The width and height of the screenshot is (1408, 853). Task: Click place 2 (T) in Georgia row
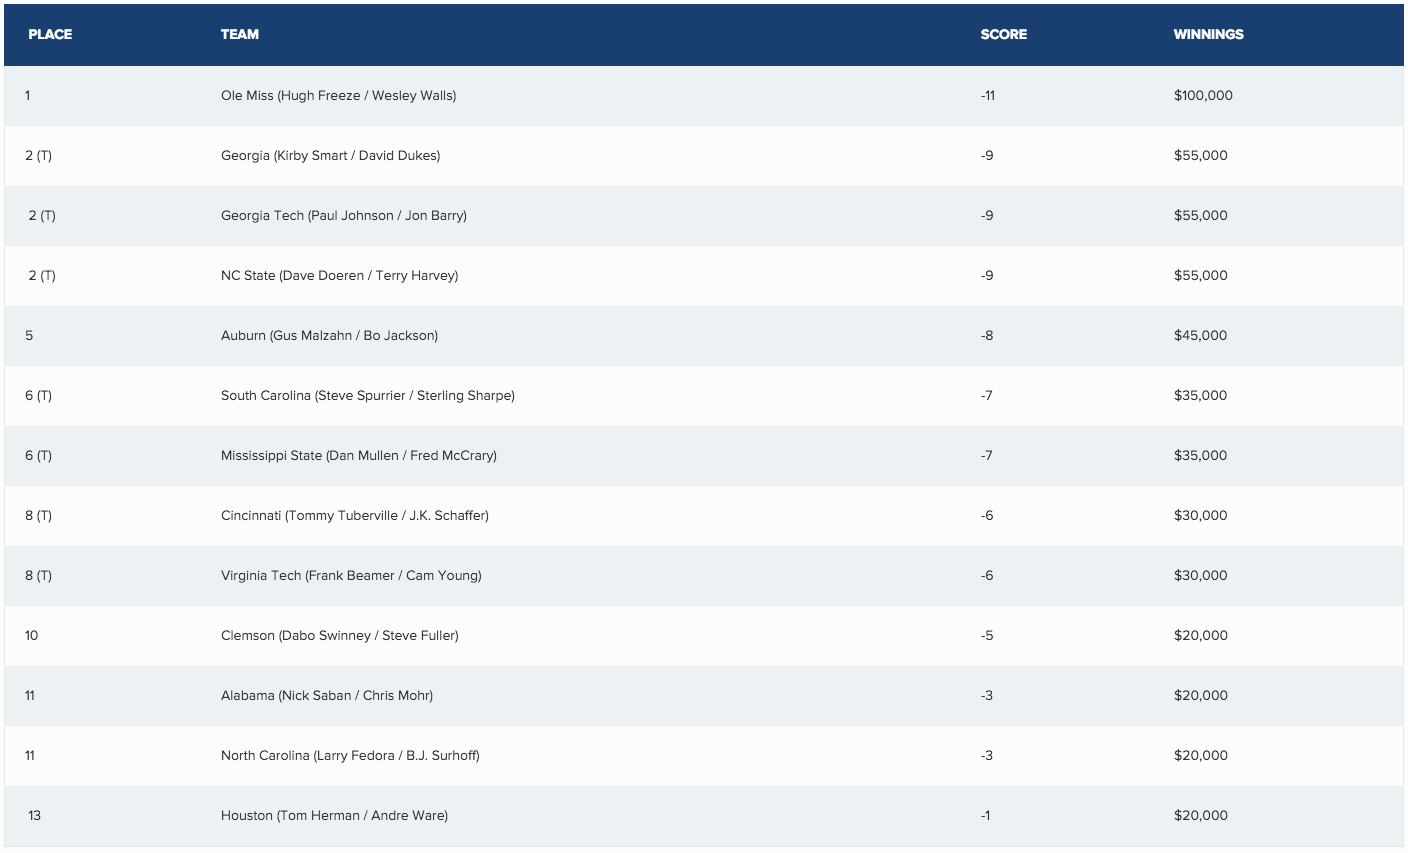click(38, 156)
